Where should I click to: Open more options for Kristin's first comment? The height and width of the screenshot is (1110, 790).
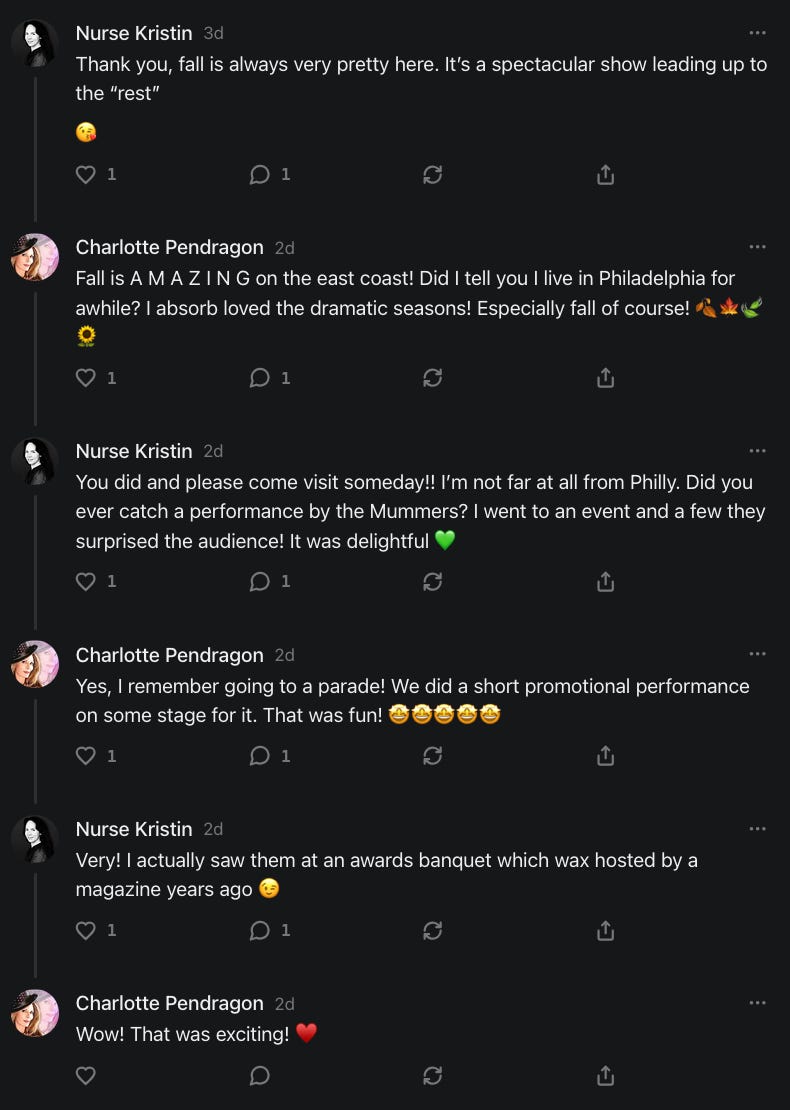click(x=757, y=33)
